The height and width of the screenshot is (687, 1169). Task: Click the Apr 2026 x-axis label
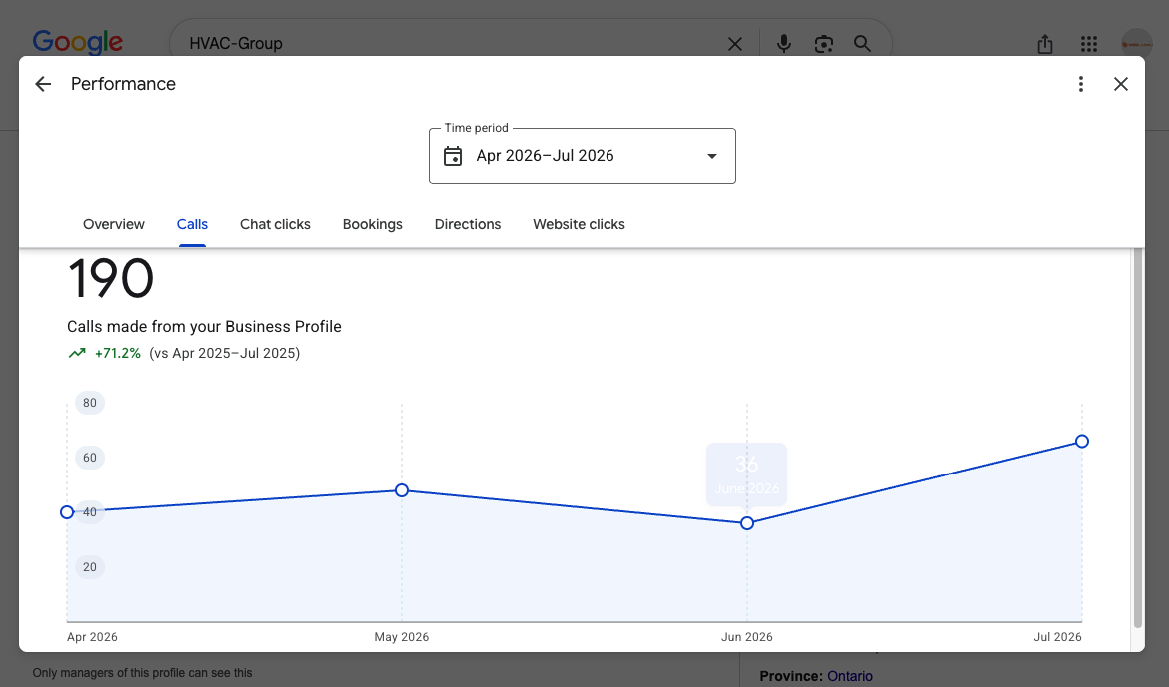pyautogui.click(x=92, y=637)
